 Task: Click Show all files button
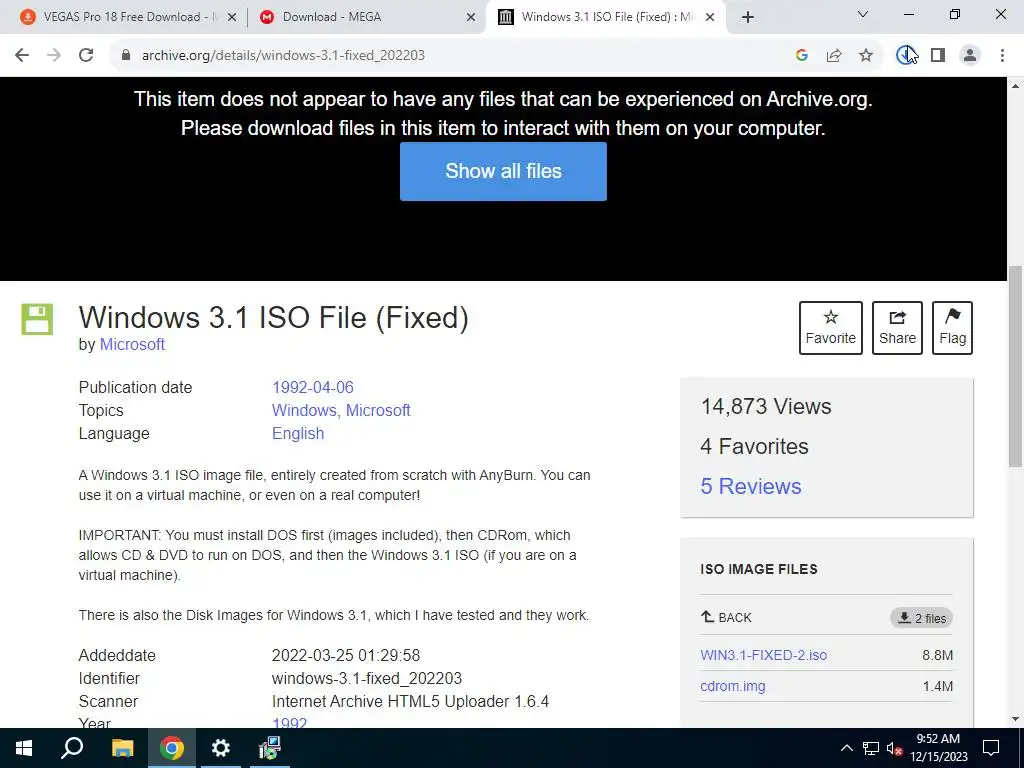503,171
